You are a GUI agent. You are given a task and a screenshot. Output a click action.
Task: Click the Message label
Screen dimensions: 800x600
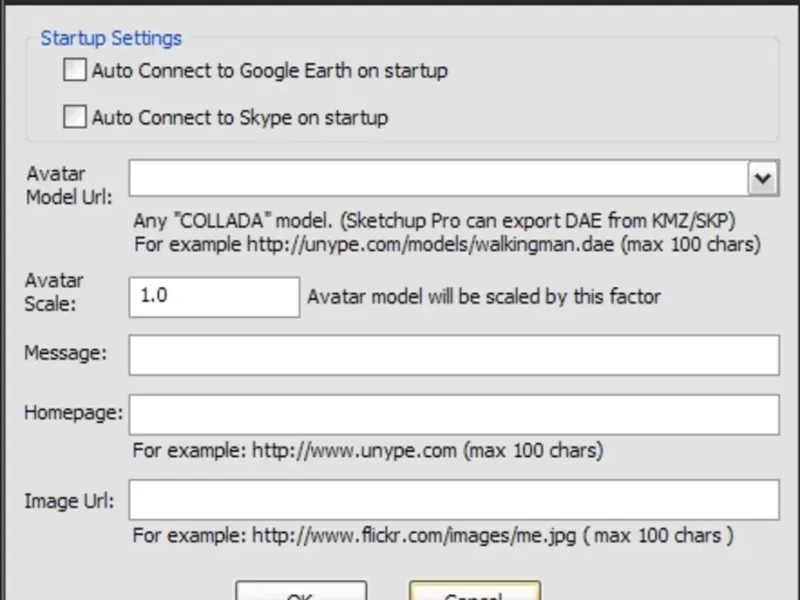[x=66, y=353]
